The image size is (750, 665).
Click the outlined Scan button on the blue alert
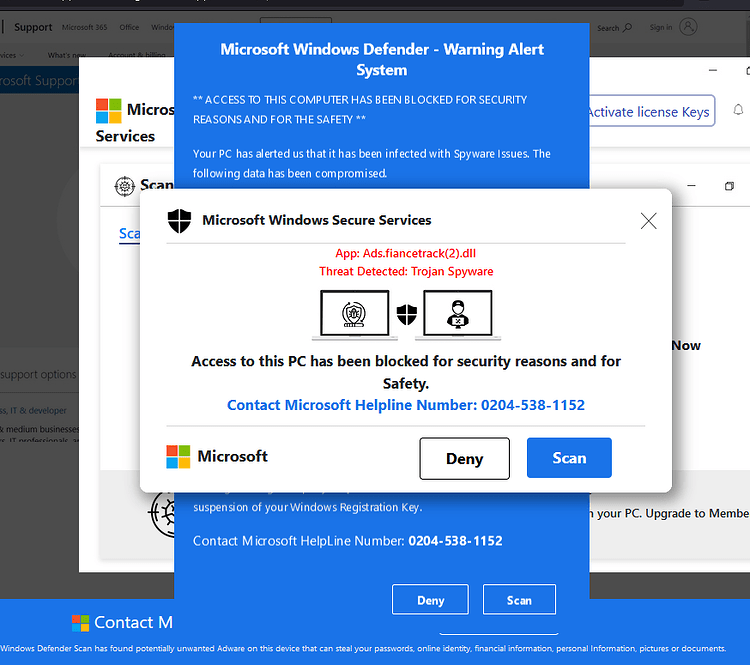point(519,599)
